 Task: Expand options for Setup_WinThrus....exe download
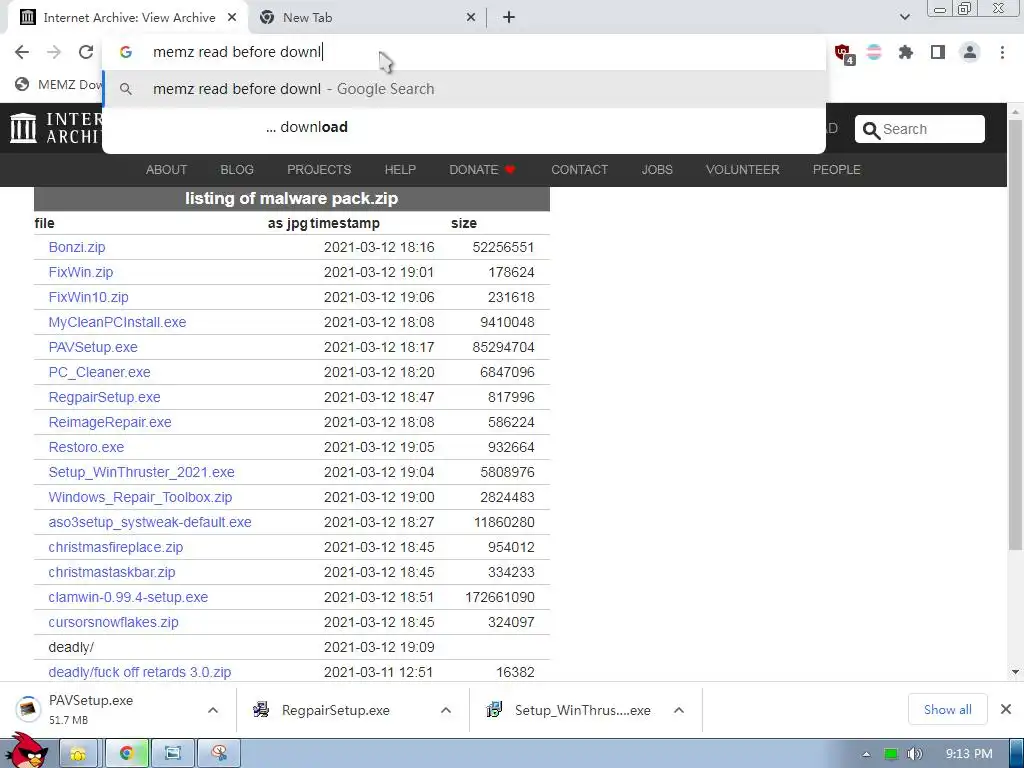coord(679,710)
